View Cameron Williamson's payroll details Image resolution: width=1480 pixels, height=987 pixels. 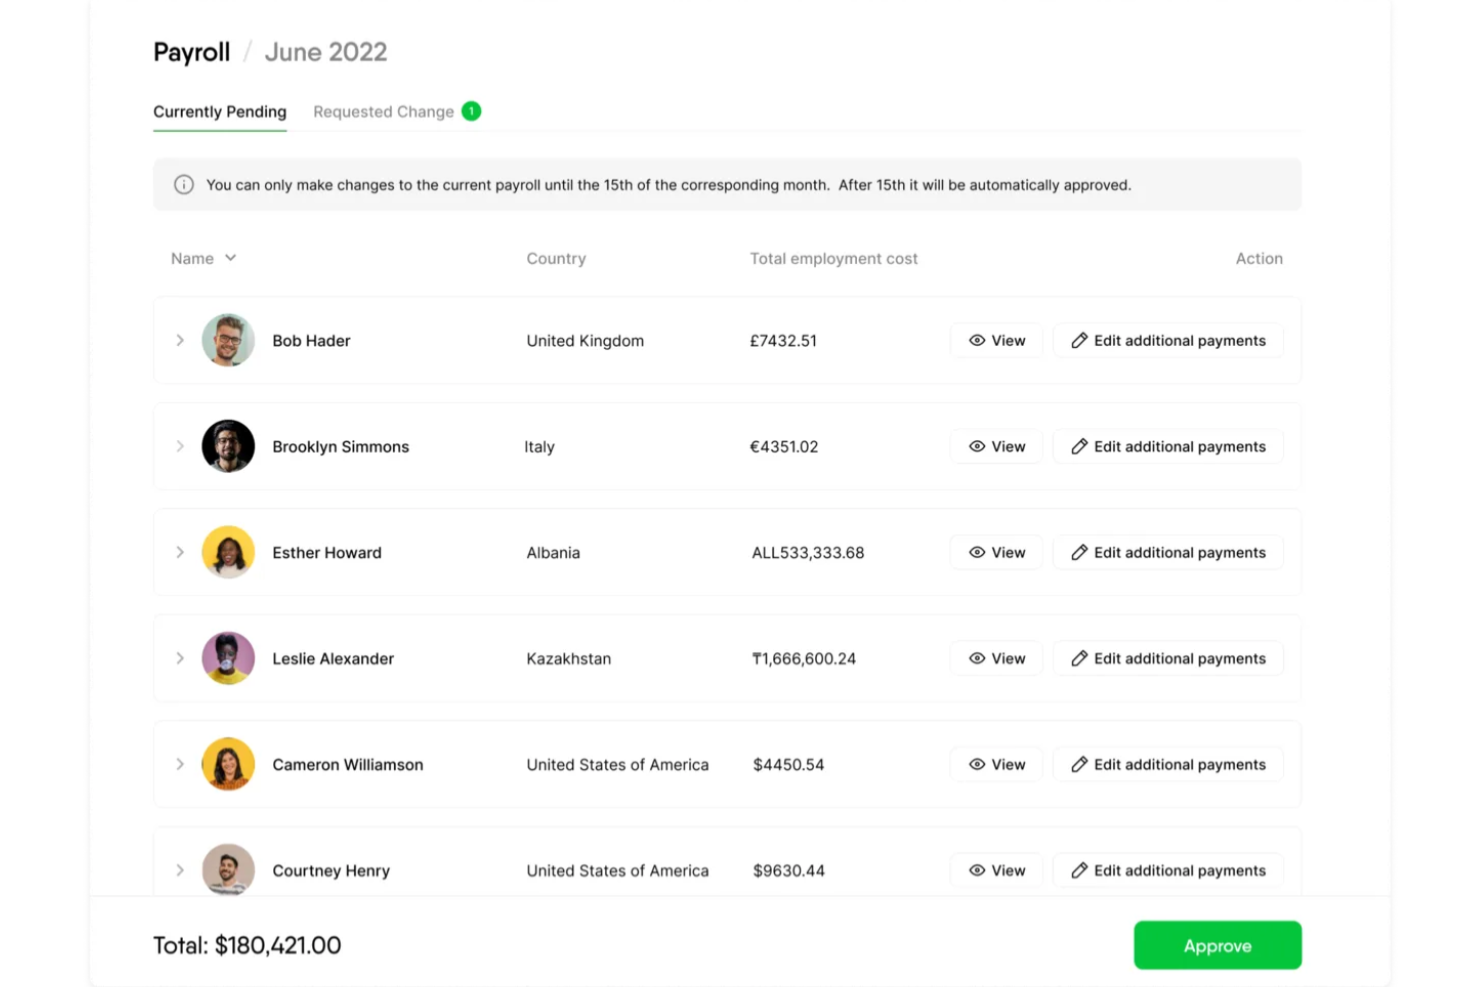tap(997, 764)
